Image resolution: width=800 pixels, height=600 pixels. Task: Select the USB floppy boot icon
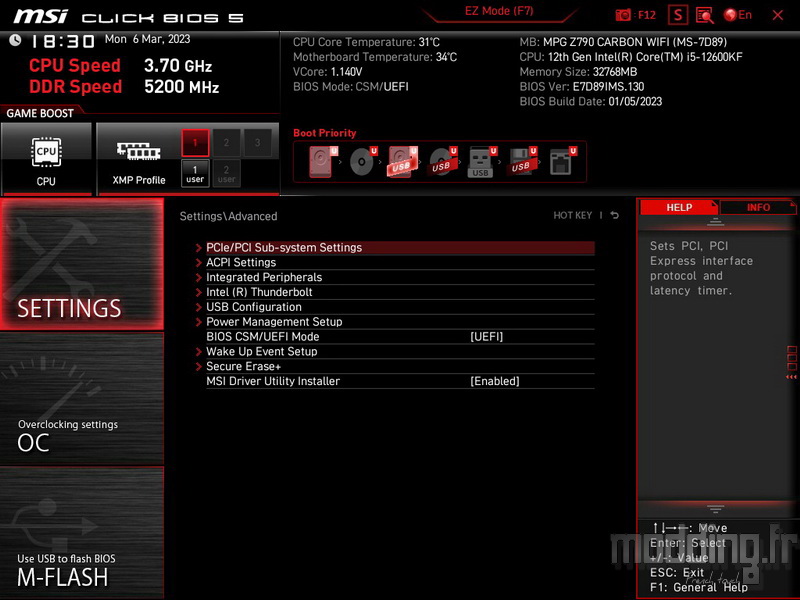[521, 162]
